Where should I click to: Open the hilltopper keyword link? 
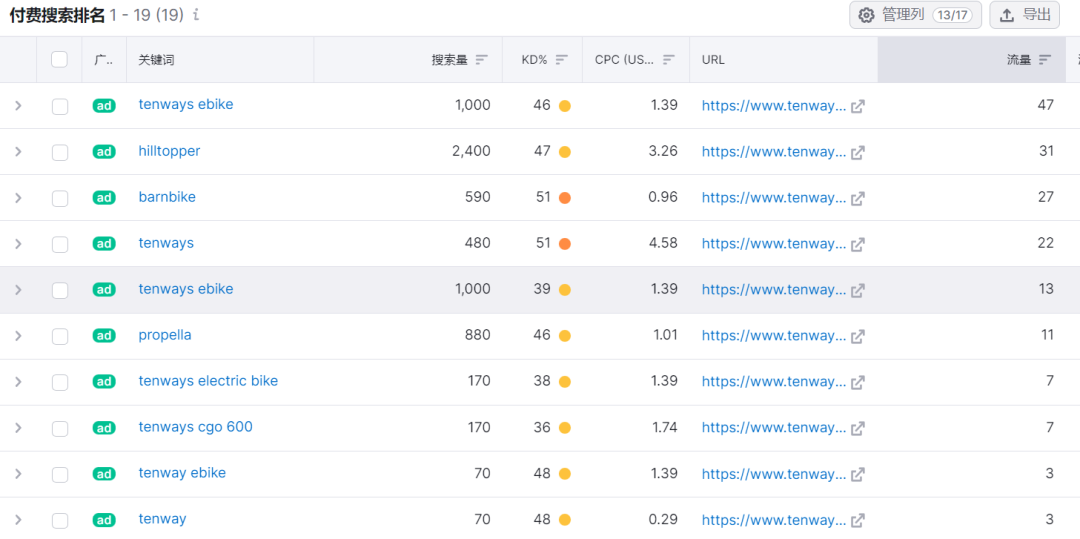click(x=169, y=151)
